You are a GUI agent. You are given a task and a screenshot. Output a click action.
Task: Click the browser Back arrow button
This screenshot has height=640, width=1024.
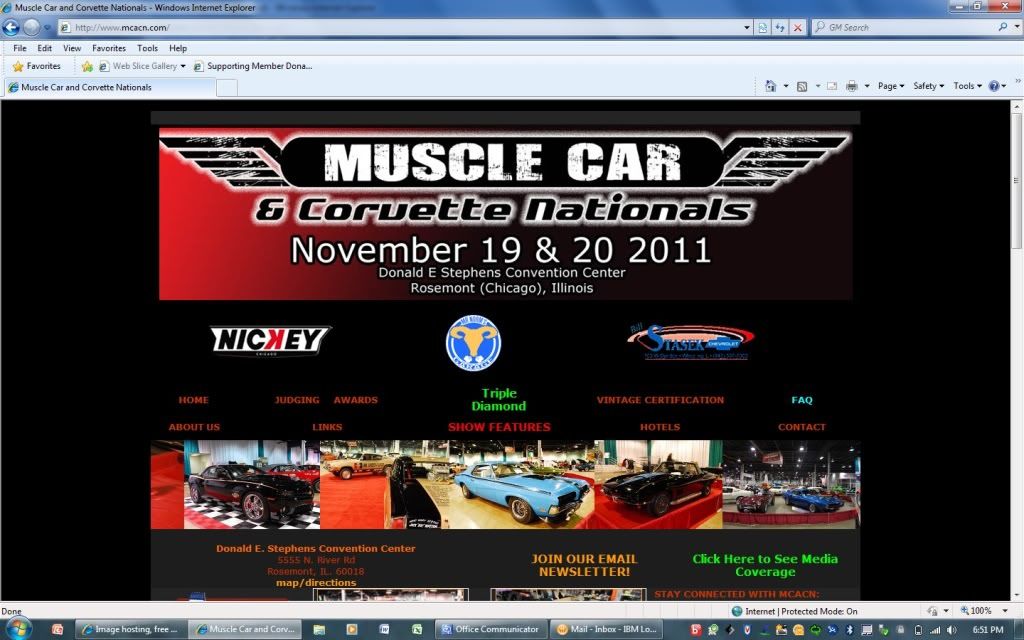[11, 28]
